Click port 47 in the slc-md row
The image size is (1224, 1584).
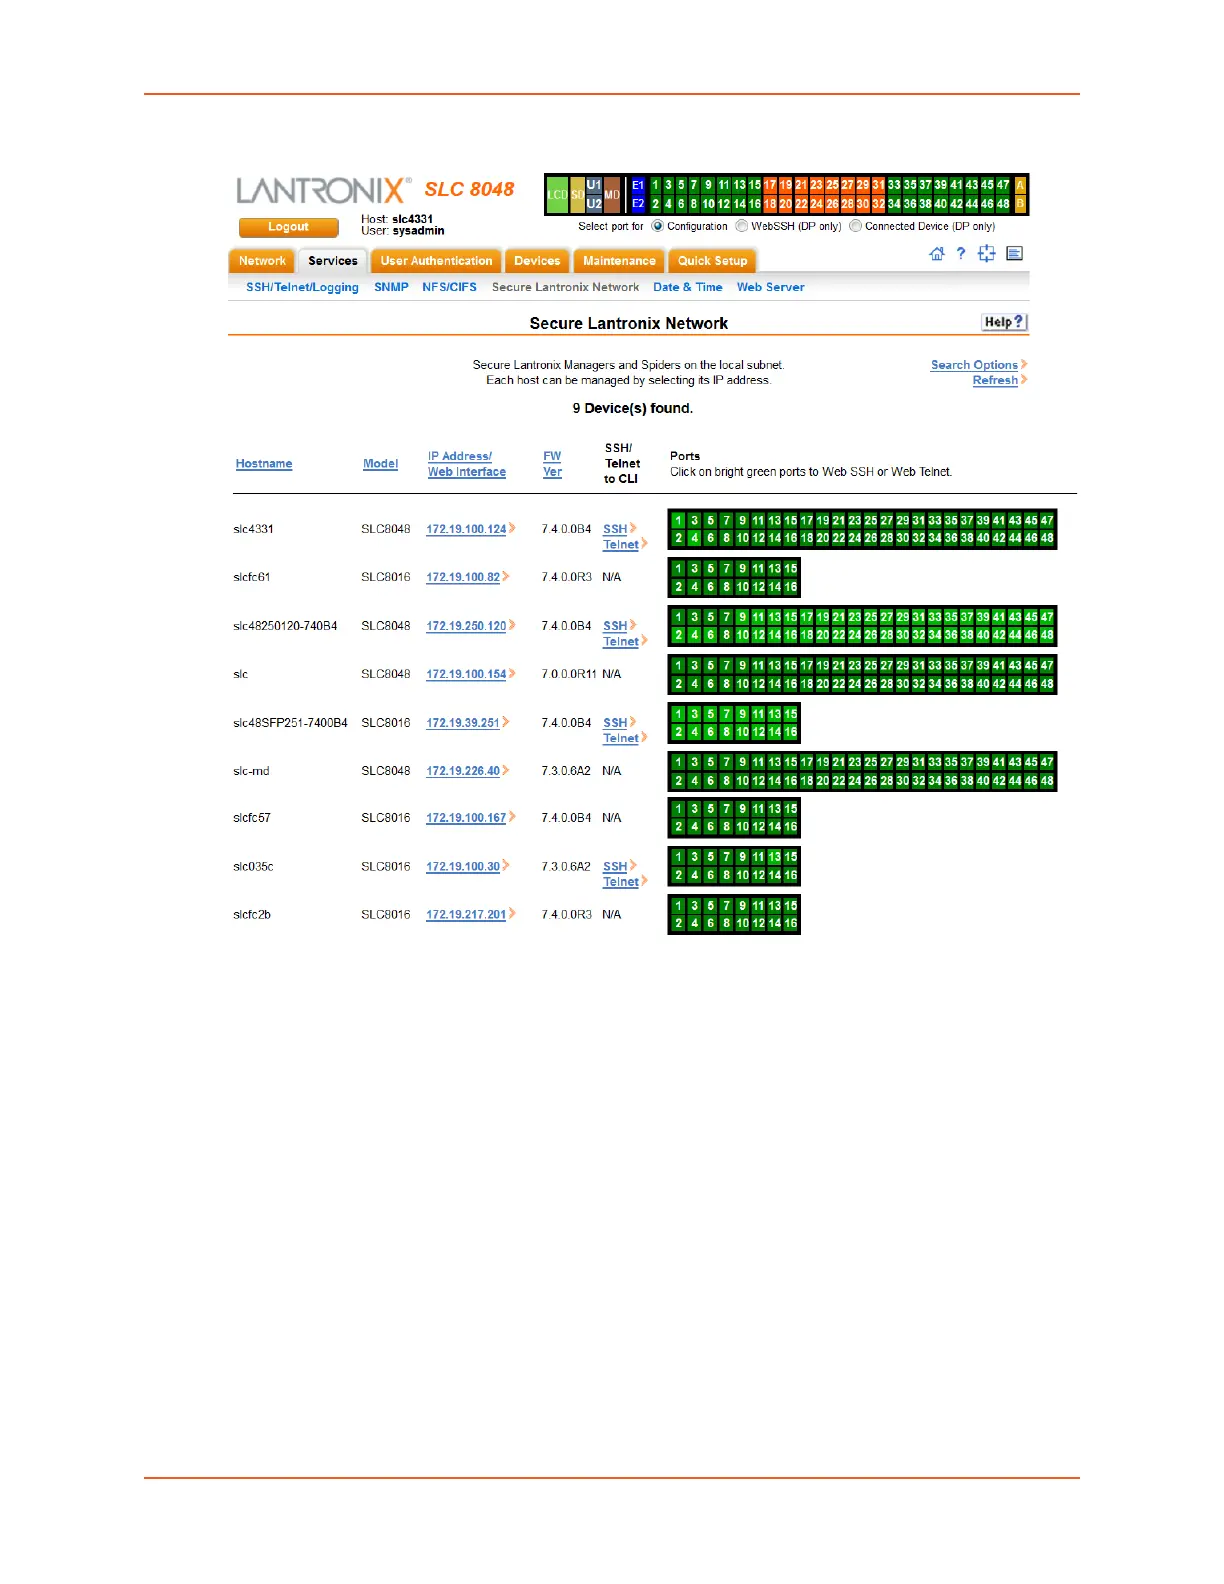[1047, 762]
